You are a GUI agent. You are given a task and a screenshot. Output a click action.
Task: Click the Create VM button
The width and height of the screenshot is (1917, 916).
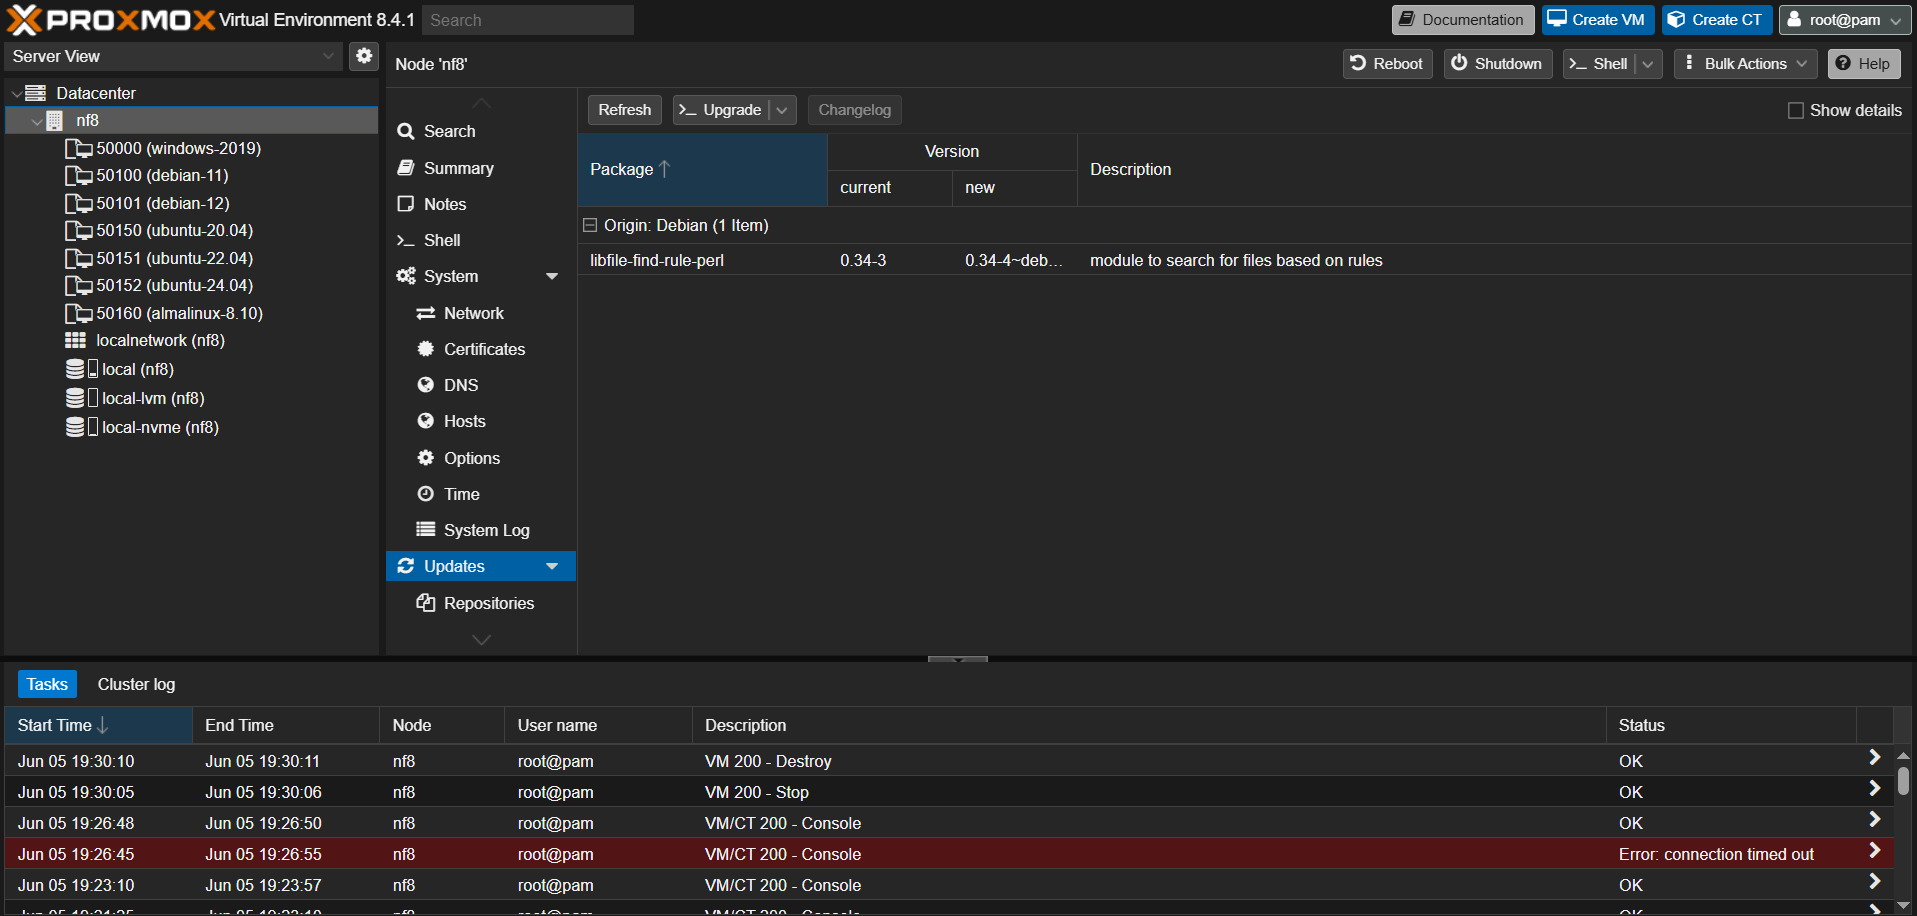point(1598,20)
